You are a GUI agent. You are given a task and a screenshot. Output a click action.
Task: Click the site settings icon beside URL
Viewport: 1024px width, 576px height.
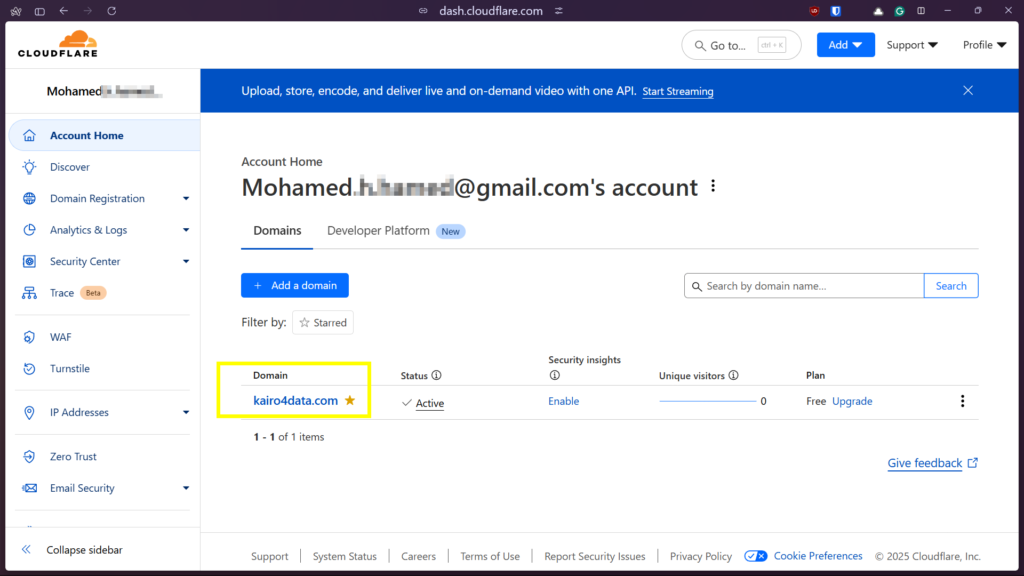tap(559, 10)
